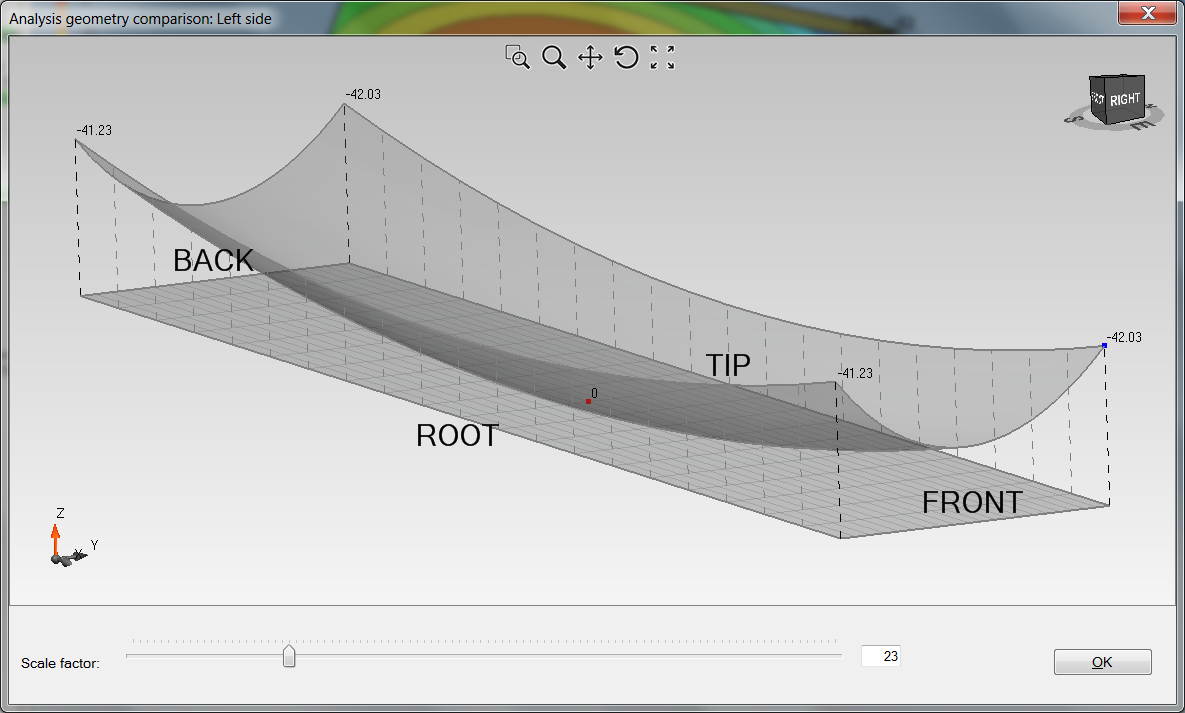Click the BACK label in the viewport

(x=213, y=261)
